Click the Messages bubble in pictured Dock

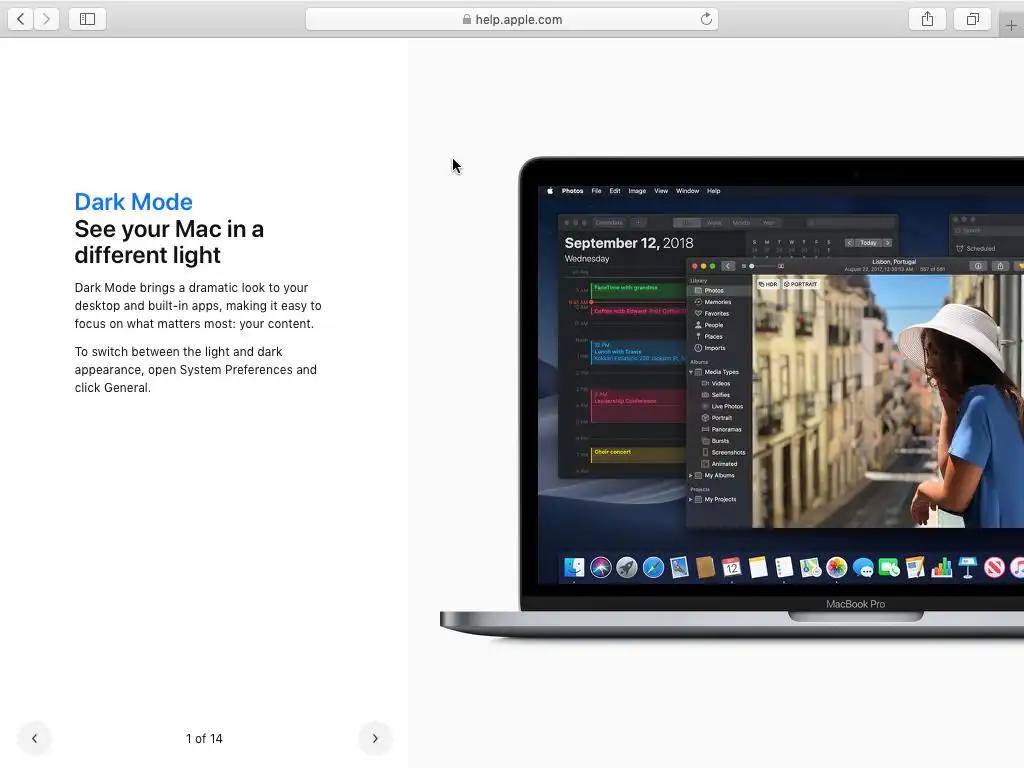(863, 568)
